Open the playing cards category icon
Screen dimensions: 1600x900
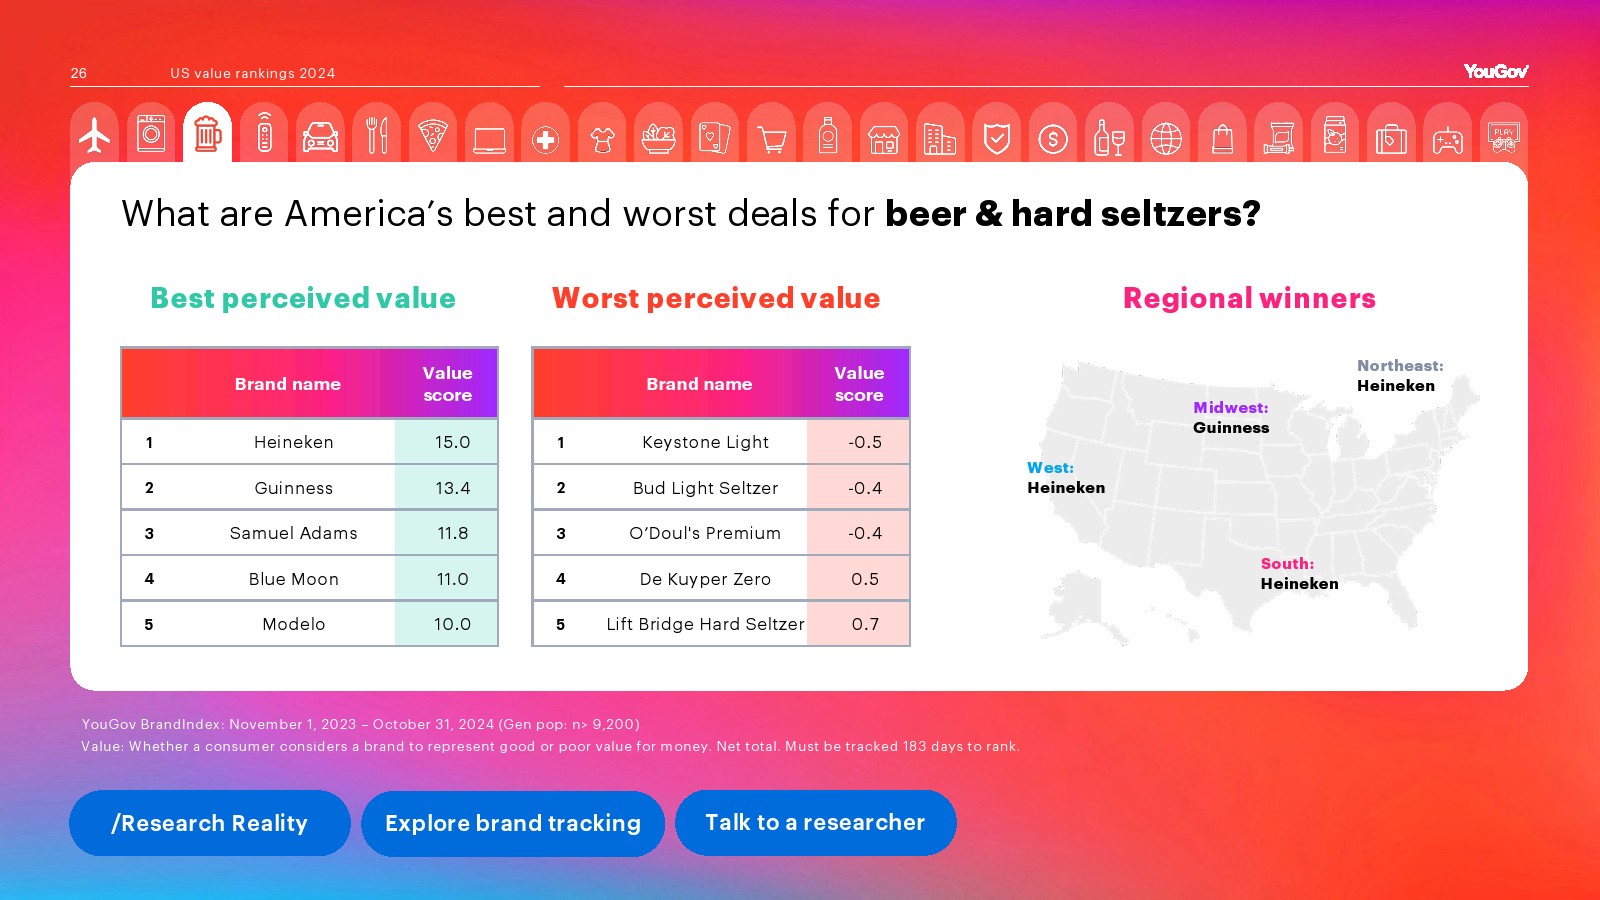[x=714, y=138]
